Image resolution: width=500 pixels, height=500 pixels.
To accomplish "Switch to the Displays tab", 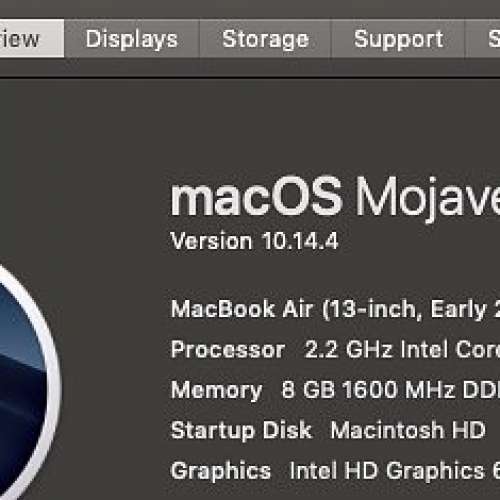I will 132,39.
